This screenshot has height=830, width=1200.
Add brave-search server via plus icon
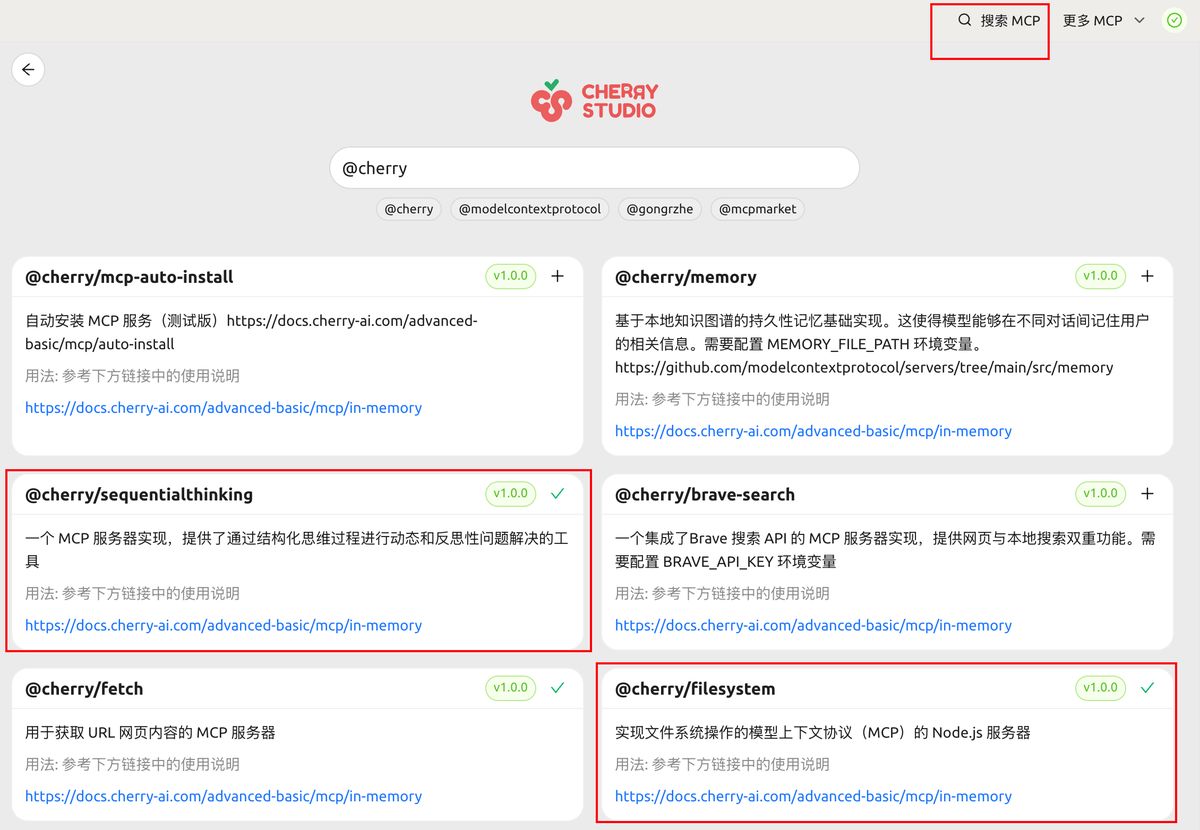click(x=1147, y=493)
